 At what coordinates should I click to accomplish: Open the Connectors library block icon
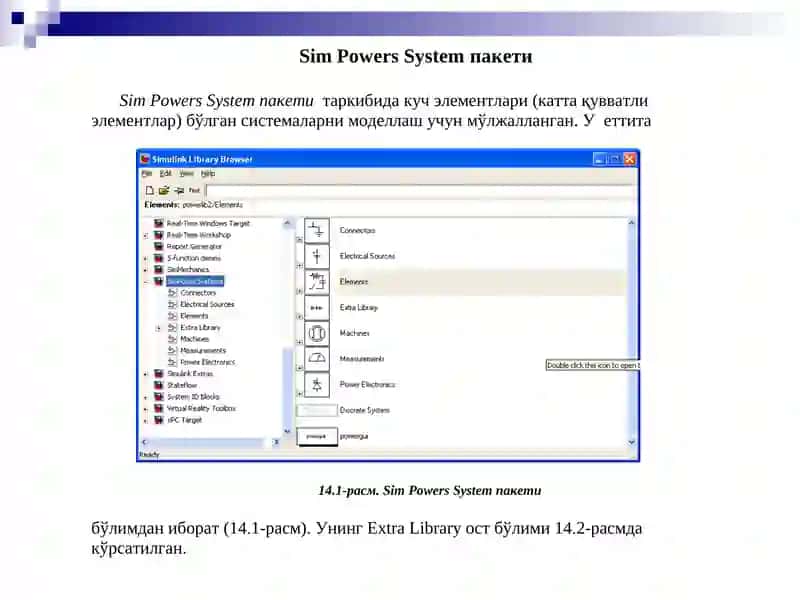pos(316,231)
